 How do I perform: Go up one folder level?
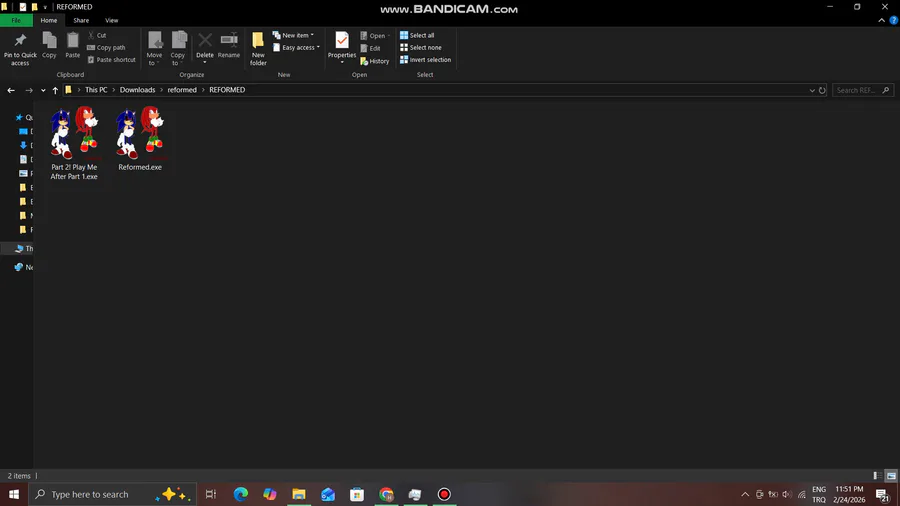click(x=55, y=90)
